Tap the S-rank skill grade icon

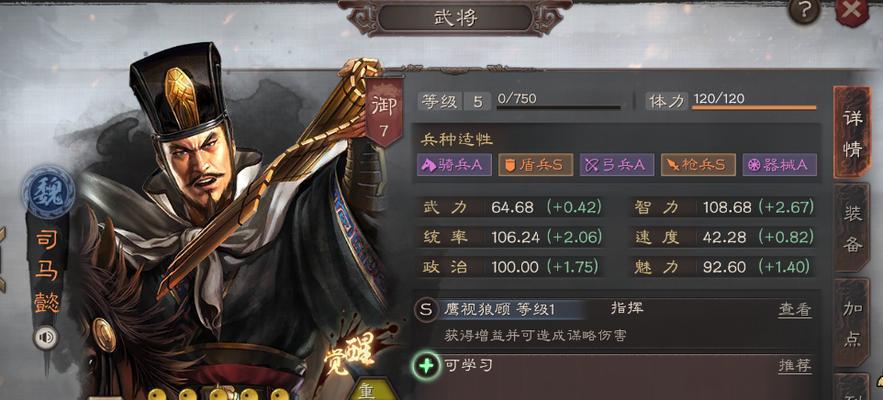click(x=426, y=310)
